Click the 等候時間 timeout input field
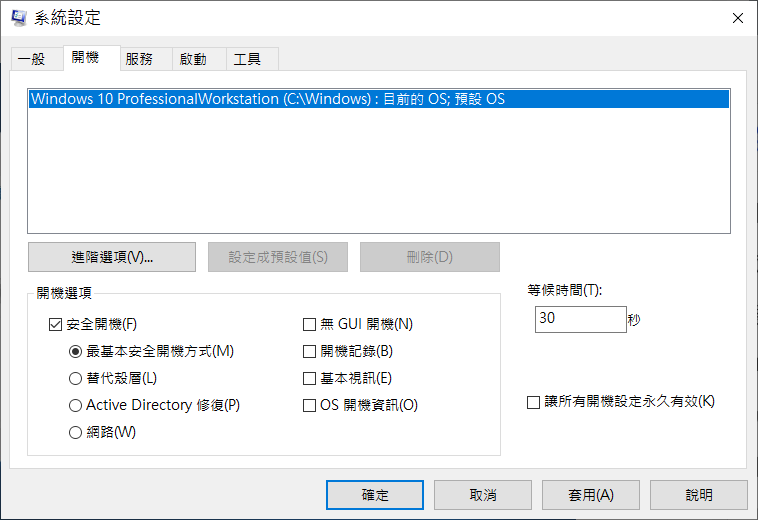 pos(581,319)
